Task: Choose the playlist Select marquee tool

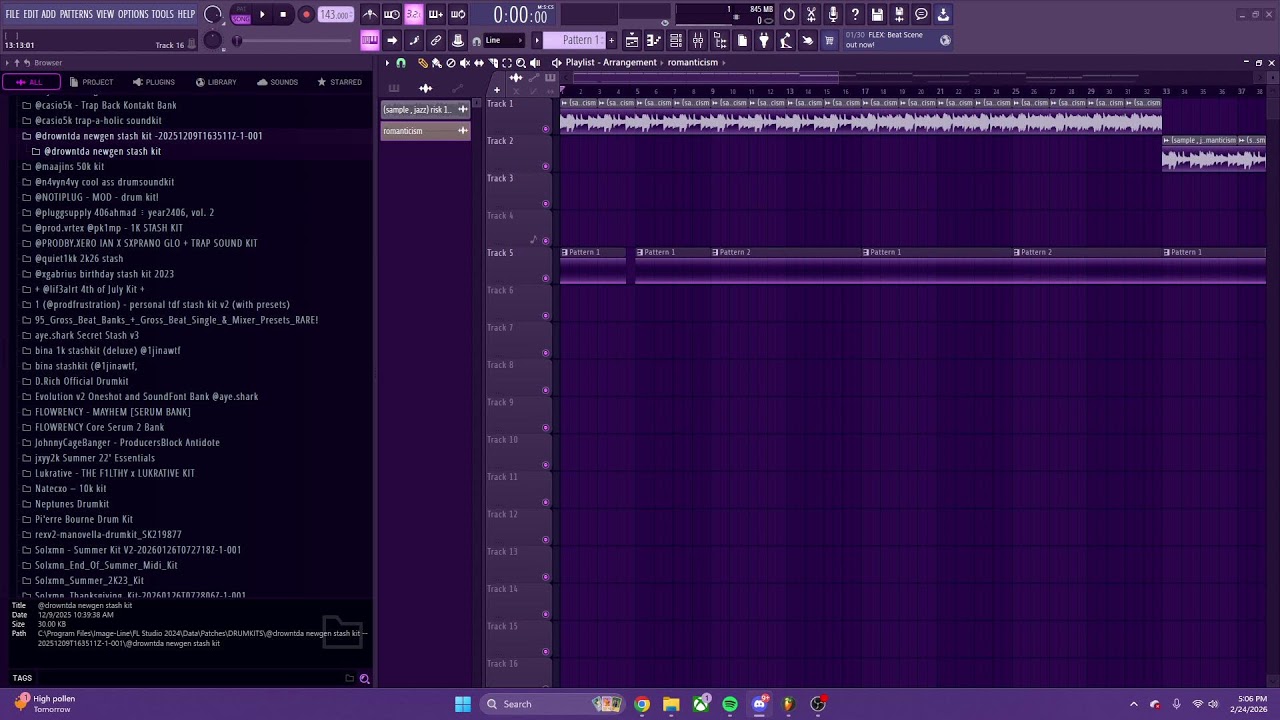Action: 507,63
